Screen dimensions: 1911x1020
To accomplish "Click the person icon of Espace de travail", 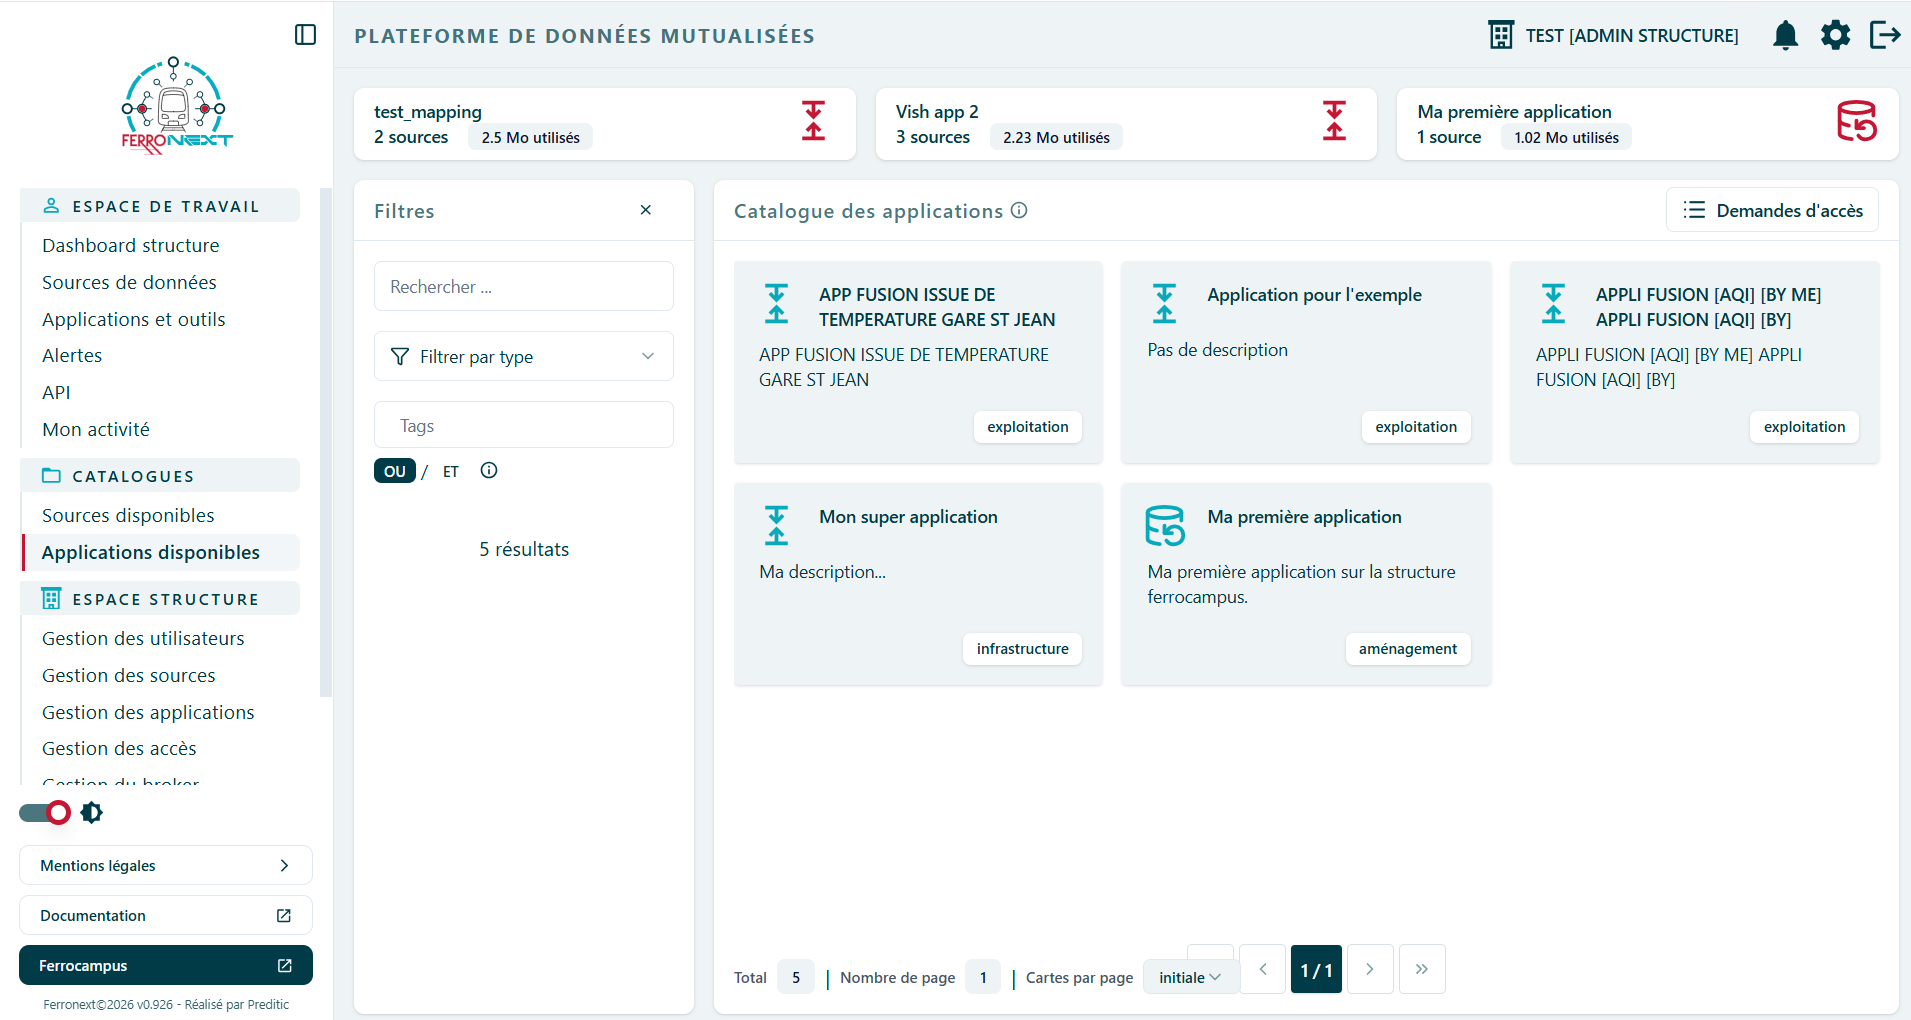I will 51,205.
